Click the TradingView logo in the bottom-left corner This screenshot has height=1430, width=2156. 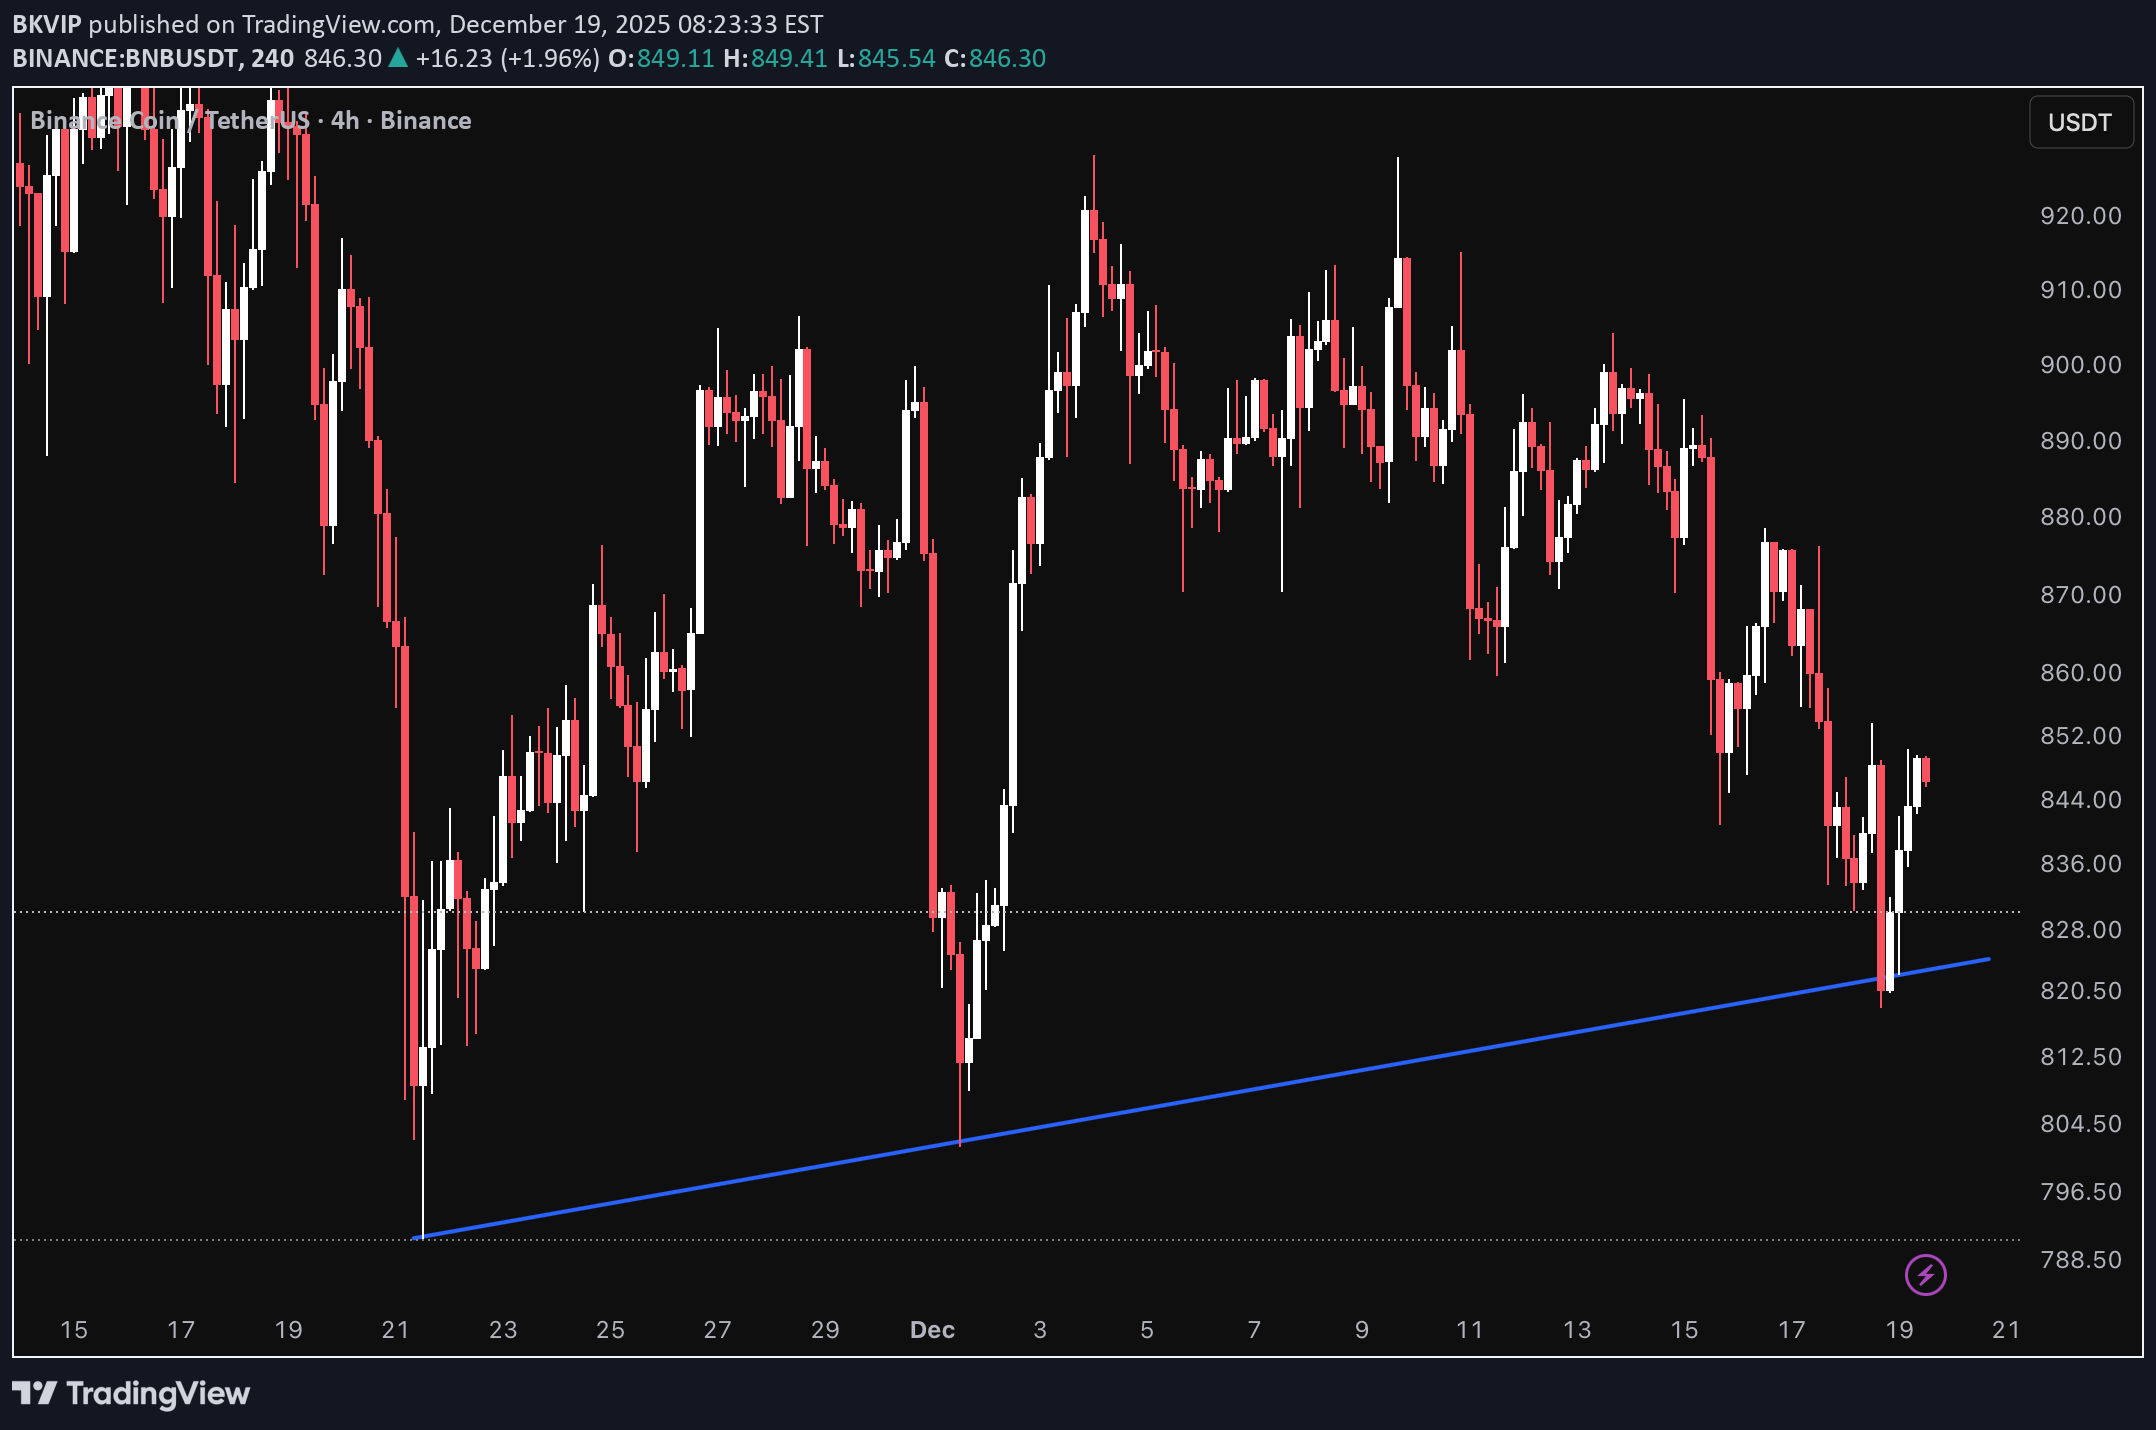(x=130, y=1392)
